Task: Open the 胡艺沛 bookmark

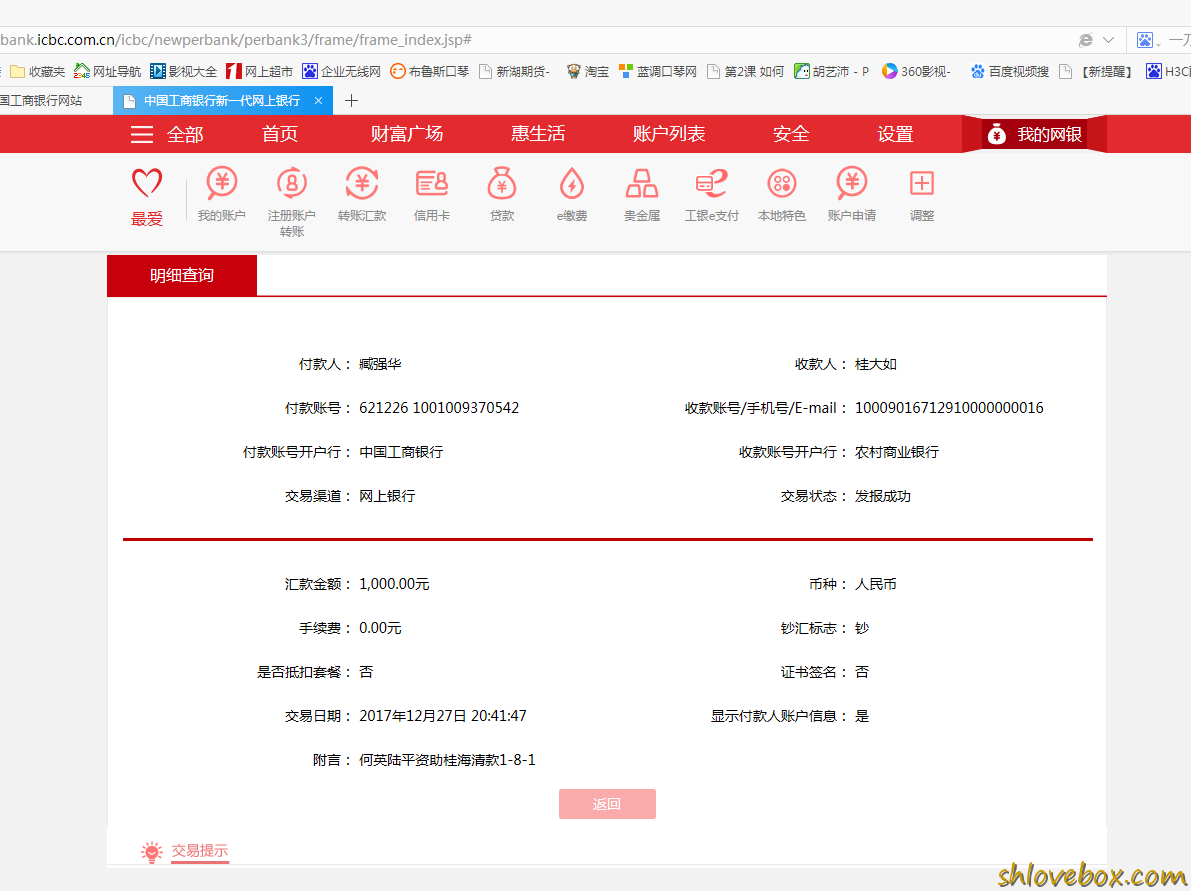Action: (x=832, y=71)
